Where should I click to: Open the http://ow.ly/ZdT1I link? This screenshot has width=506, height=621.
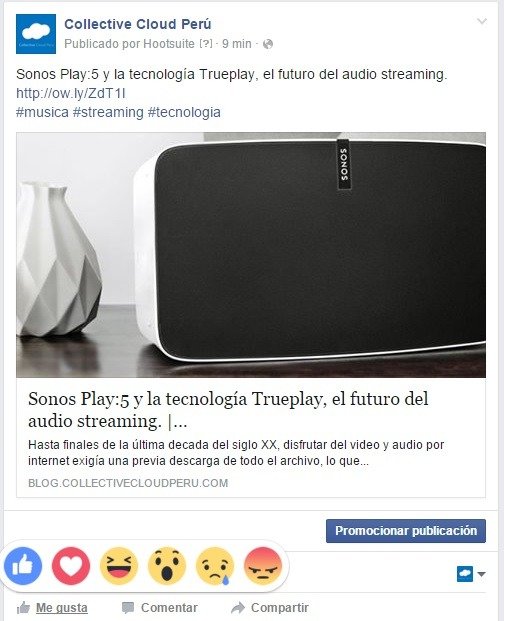click(70, 93)
